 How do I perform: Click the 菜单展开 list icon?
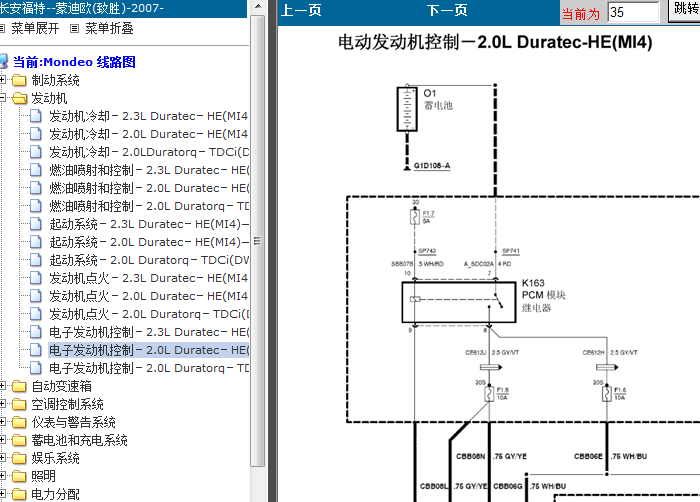2,29
